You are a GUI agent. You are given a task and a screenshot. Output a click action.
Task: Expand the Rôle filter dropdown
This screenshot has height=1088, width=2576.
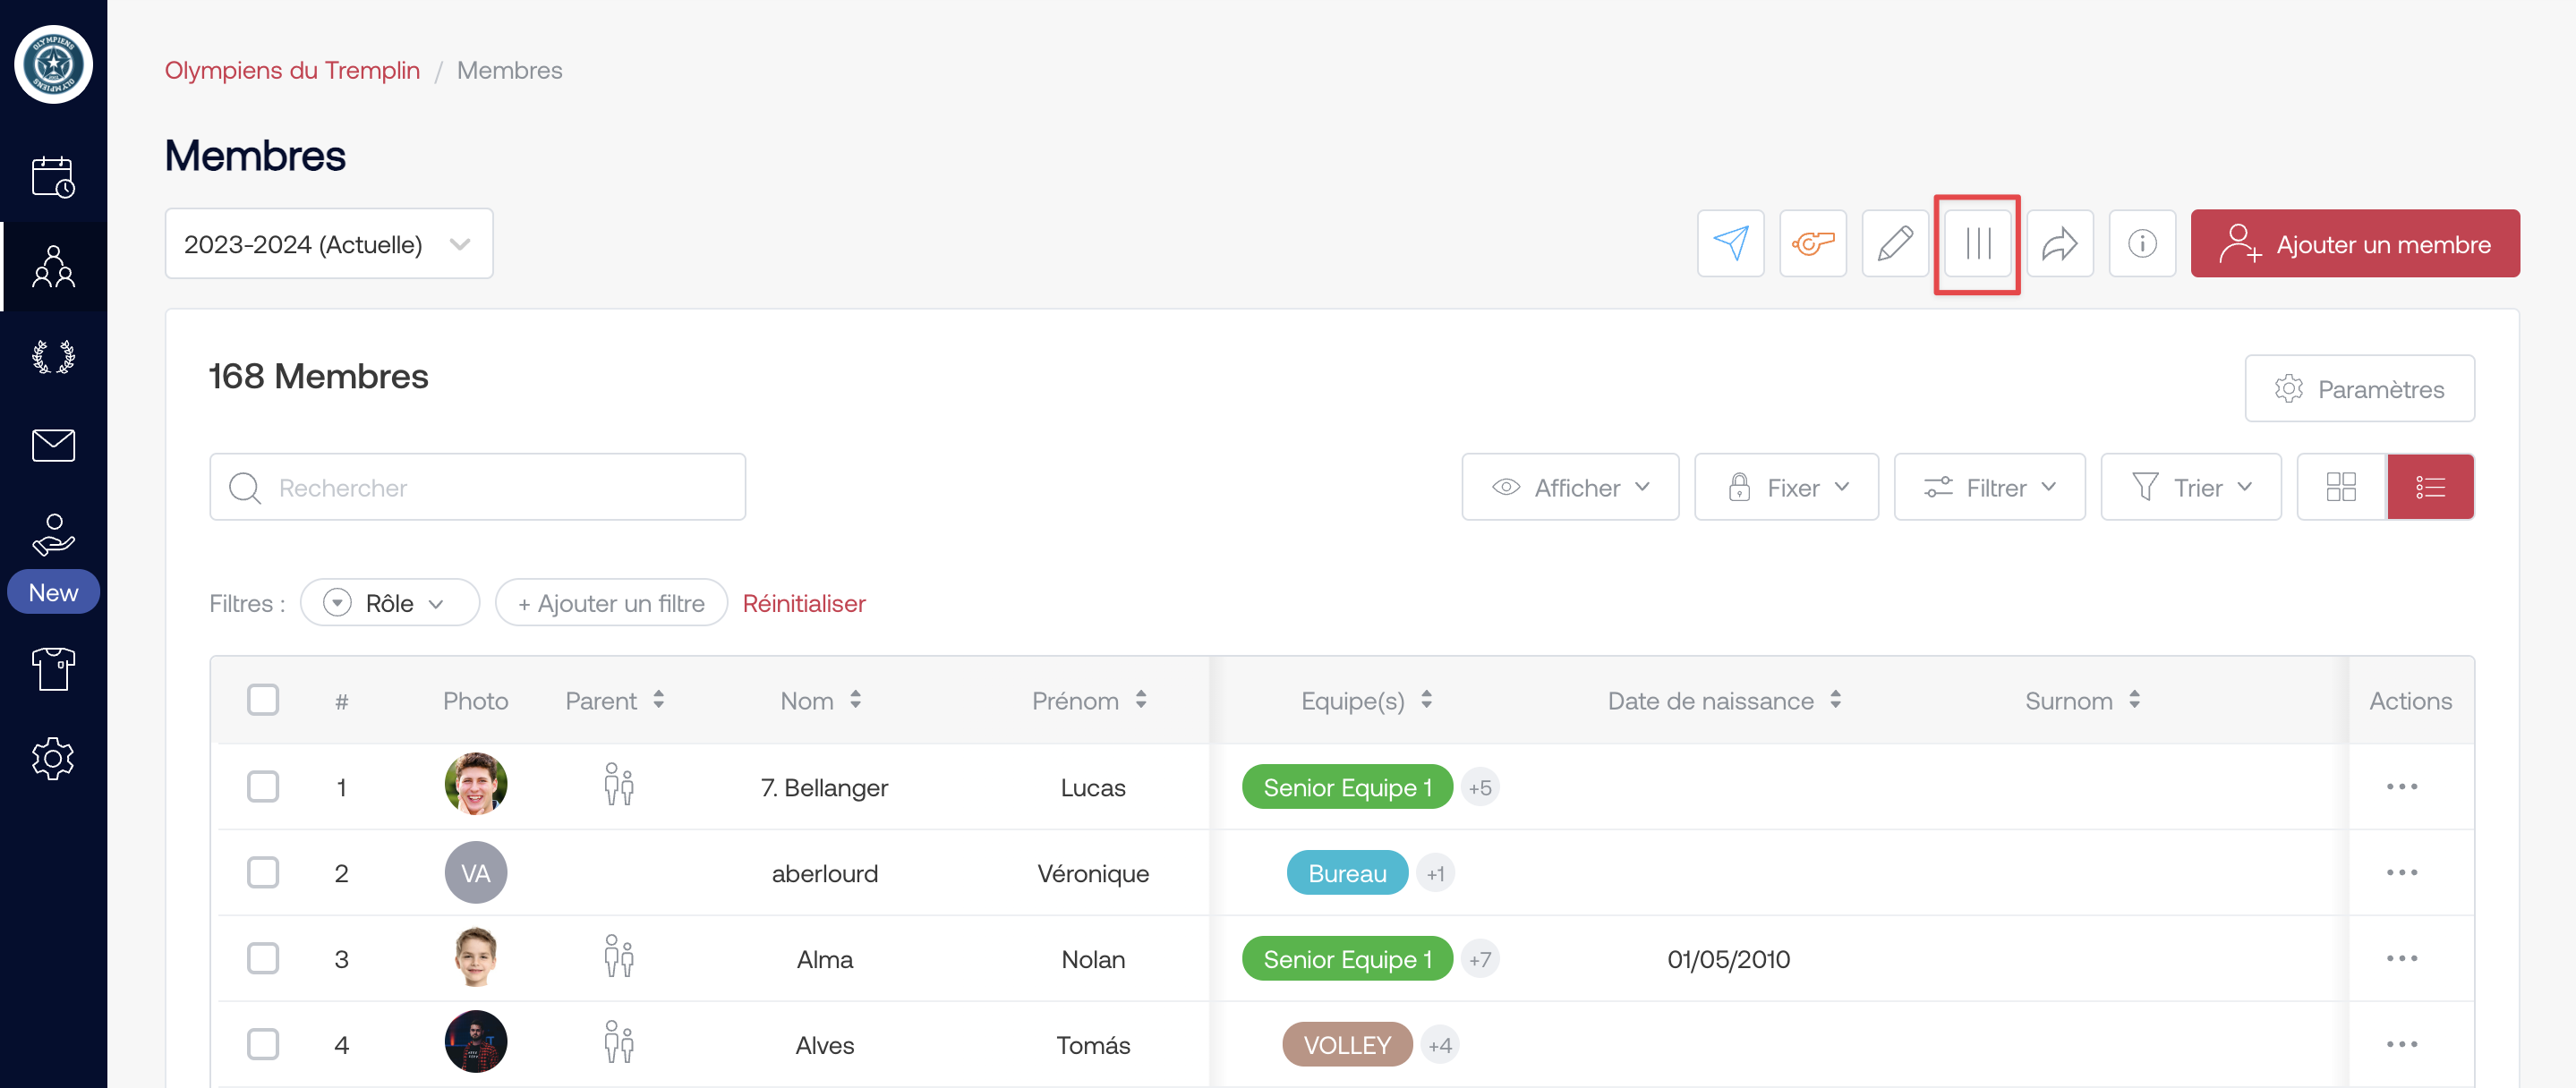(390, 603)
